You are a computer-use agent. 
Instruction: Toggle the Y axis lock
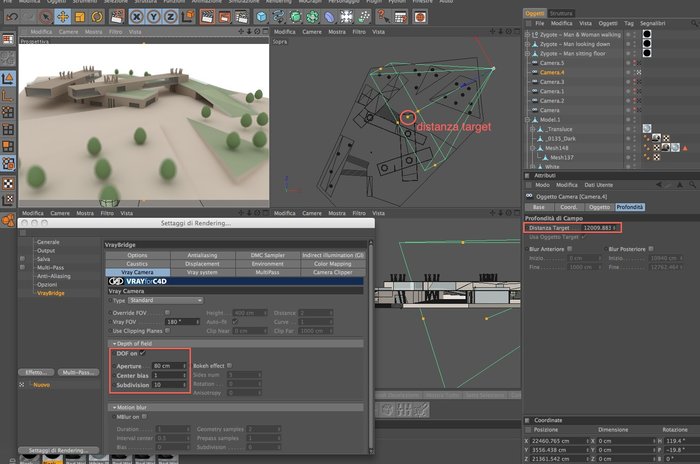click(153, 17)
